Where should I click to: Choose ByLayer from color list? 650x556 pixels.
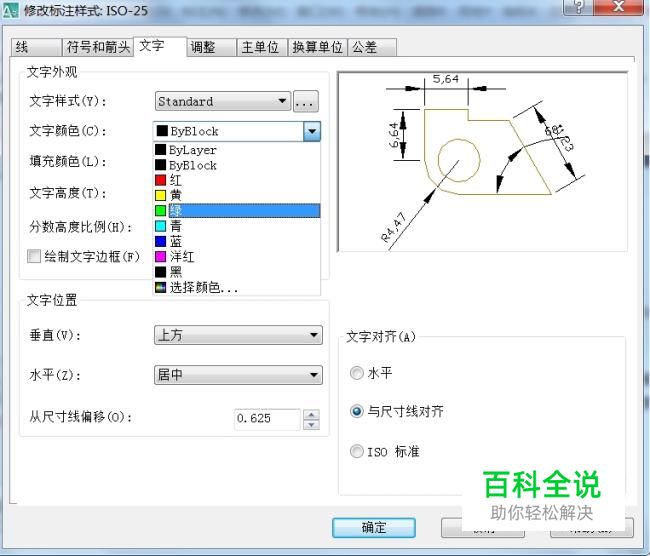click(x=237, y=150)
